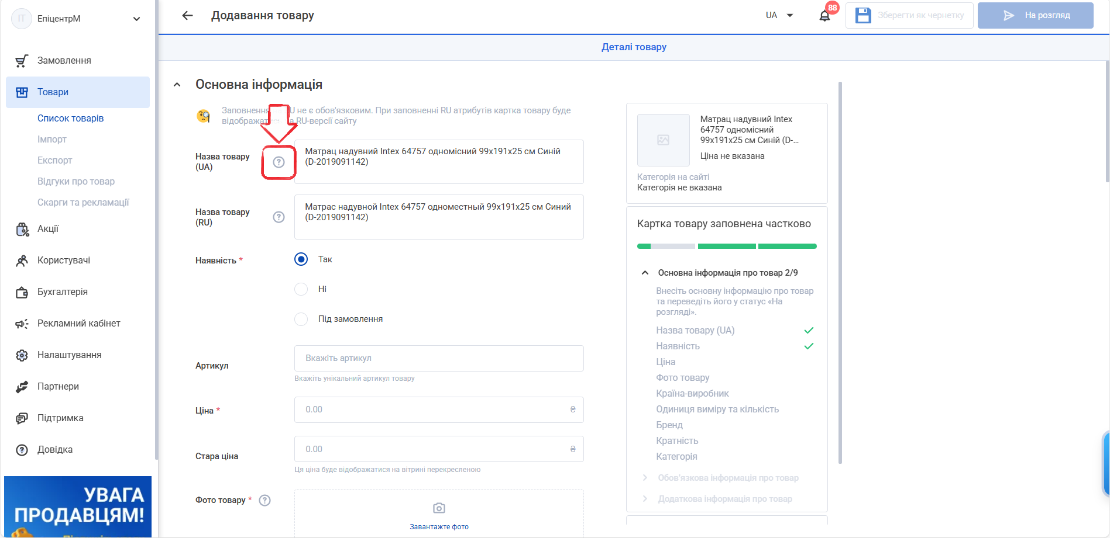
Task: Click Зберегти як чернетку button
Action: 909,16
